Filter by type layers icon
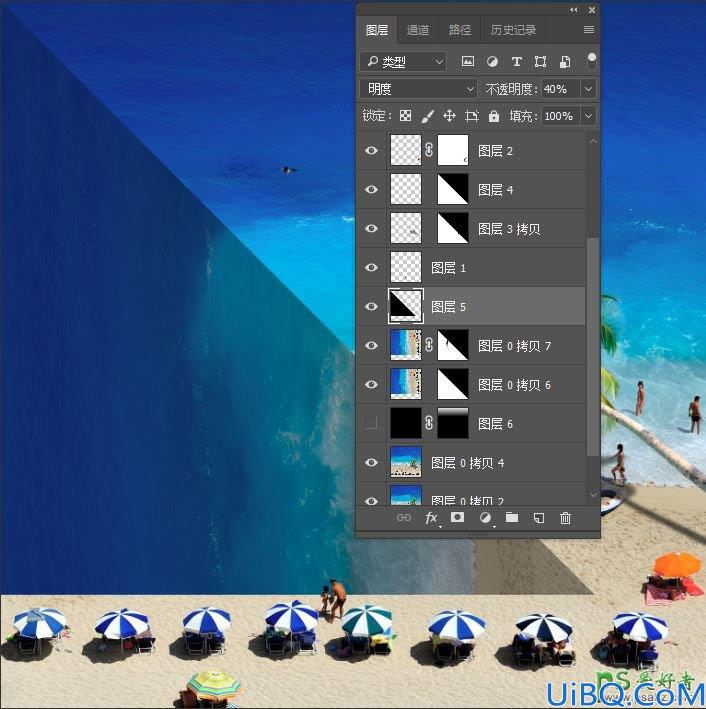 [516, 61]
